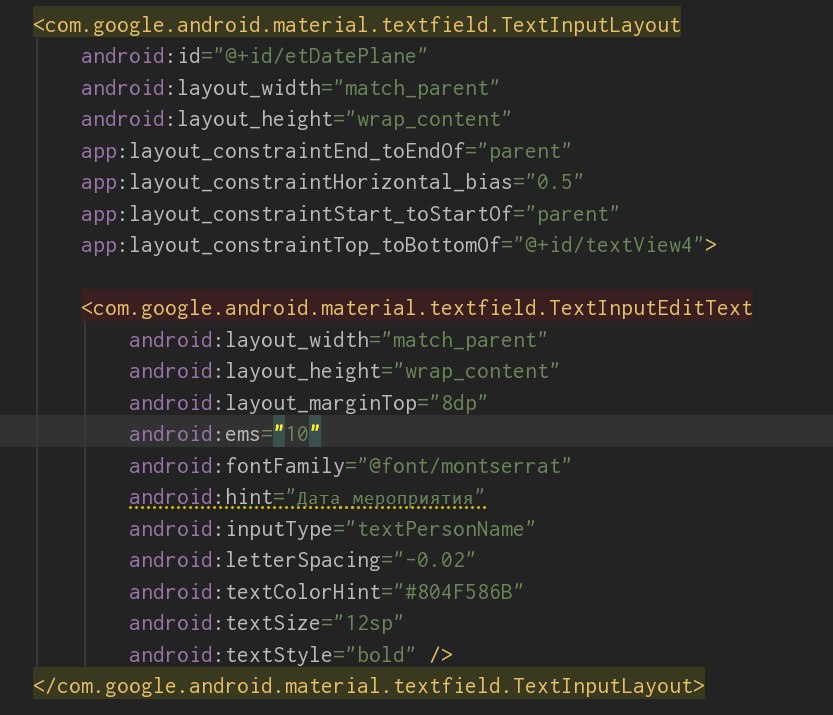Click the outer layout_height wrap_content value
The image size is (833, 715).
point(428,120)
